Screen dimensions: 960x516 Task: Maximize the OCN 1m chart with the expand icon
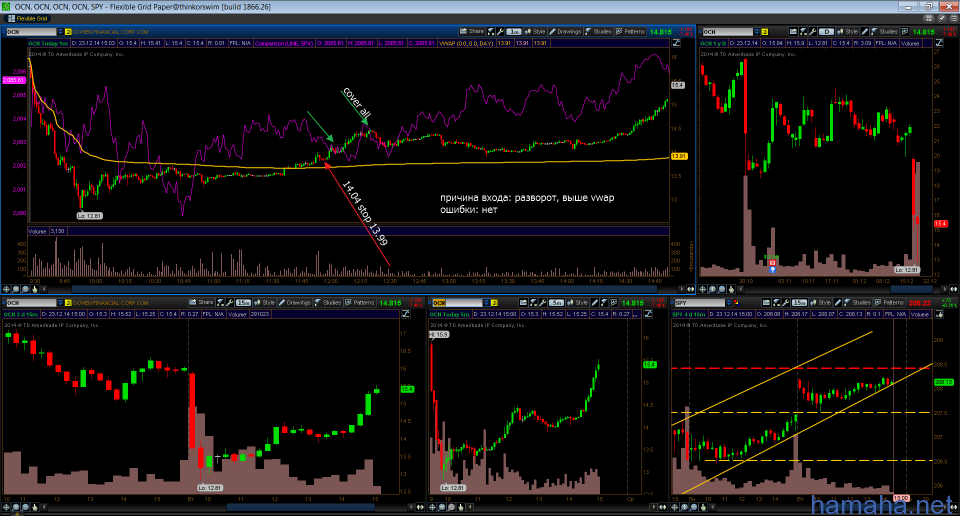click(x=677, y=43)
